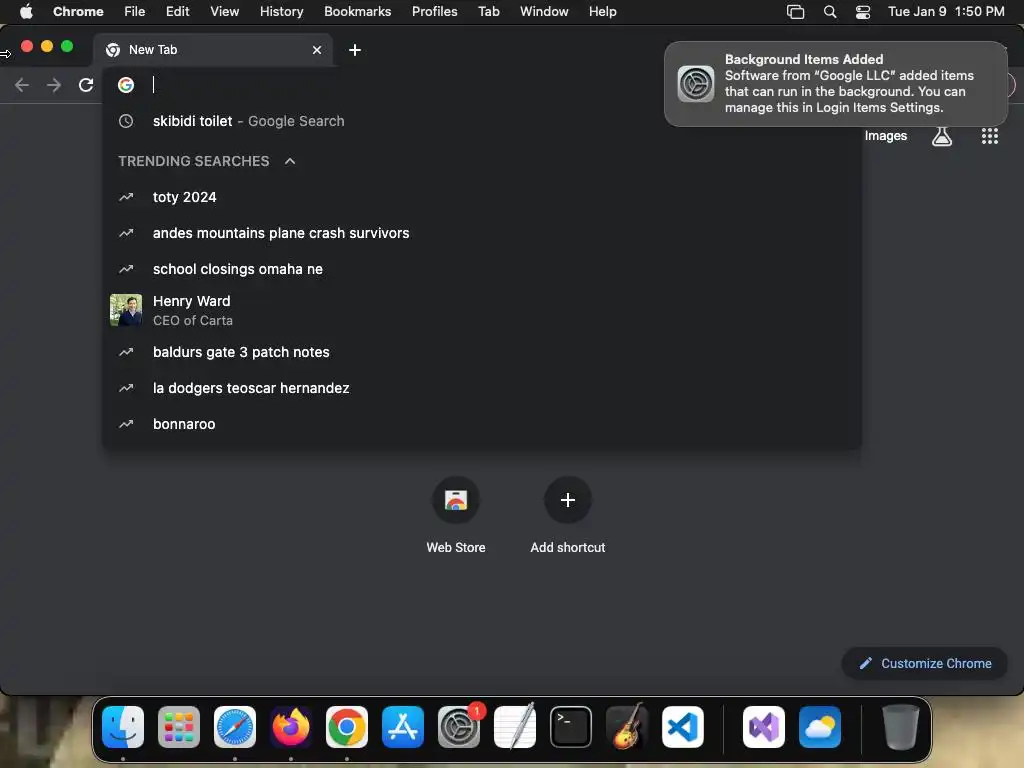Click the Stage Manager menu bar icon

coord(795,12)
